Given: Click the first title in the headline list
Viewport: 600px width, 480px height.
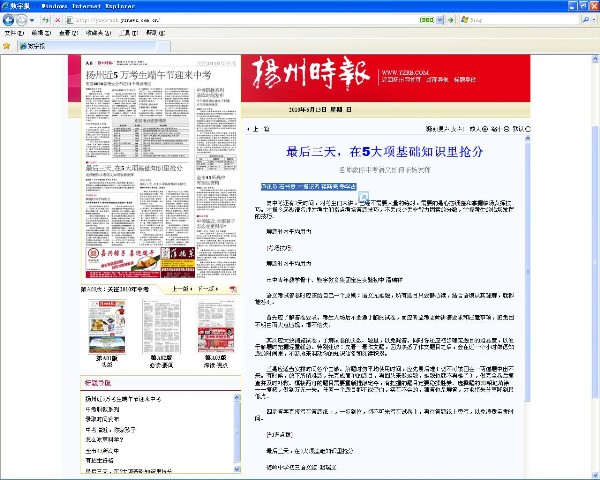Looking at the screenshot, I should click(x=123, y=399).
